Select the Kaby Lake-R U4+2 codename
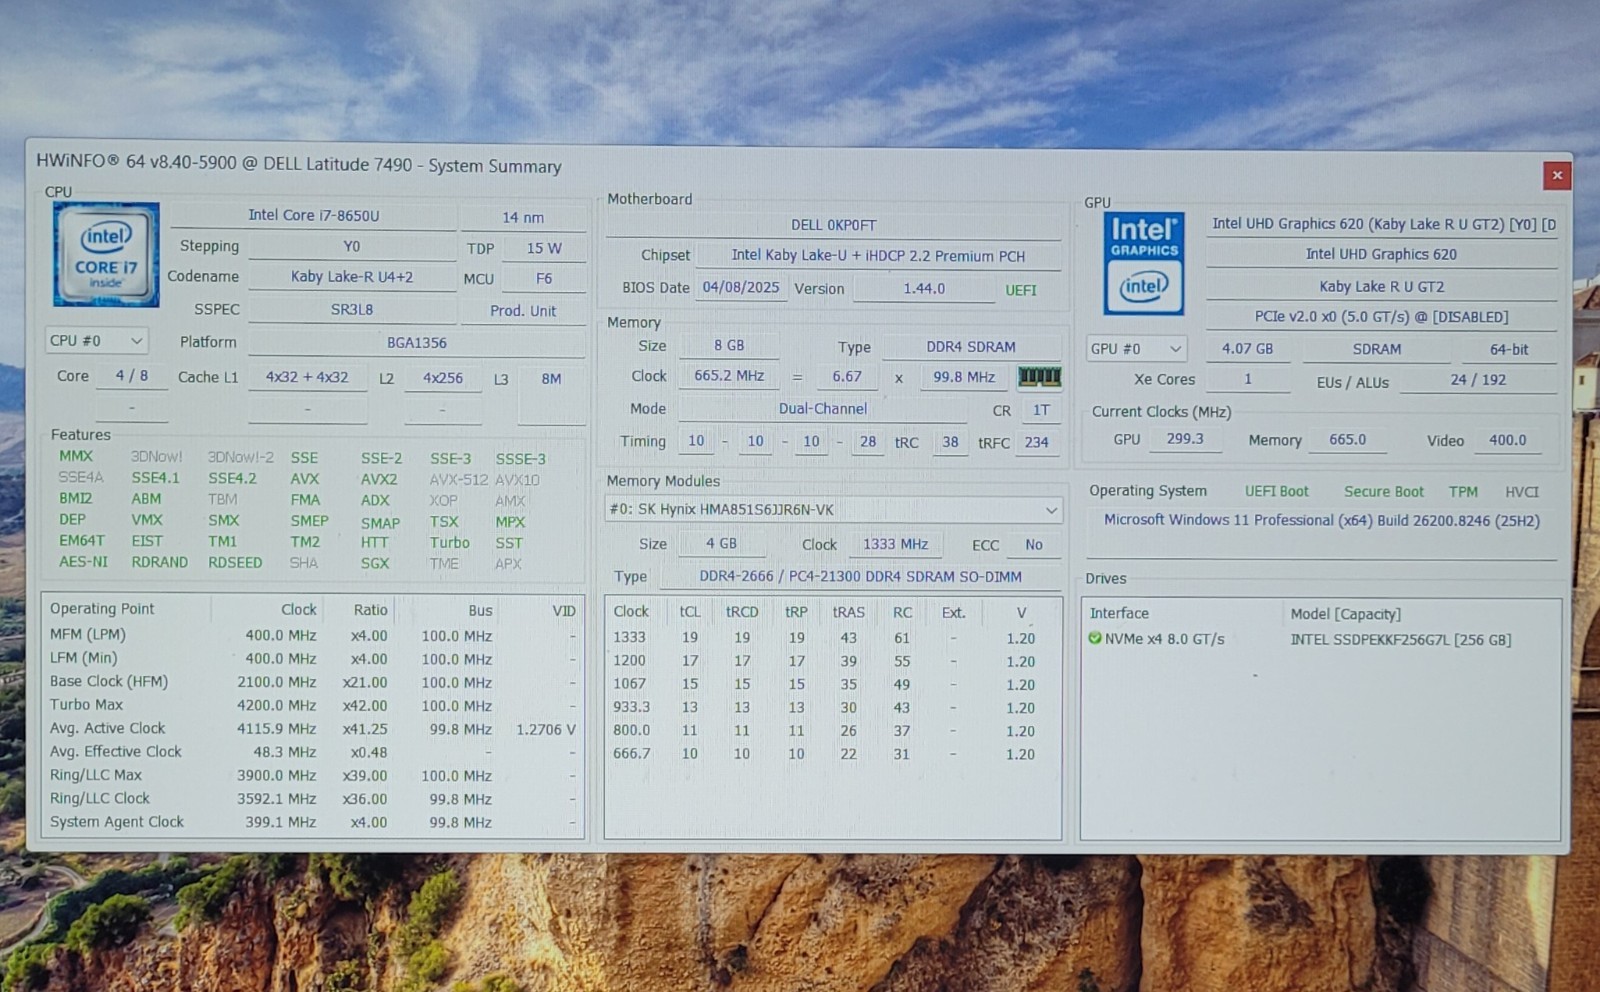1600x992 pixels. pos(352,277)
